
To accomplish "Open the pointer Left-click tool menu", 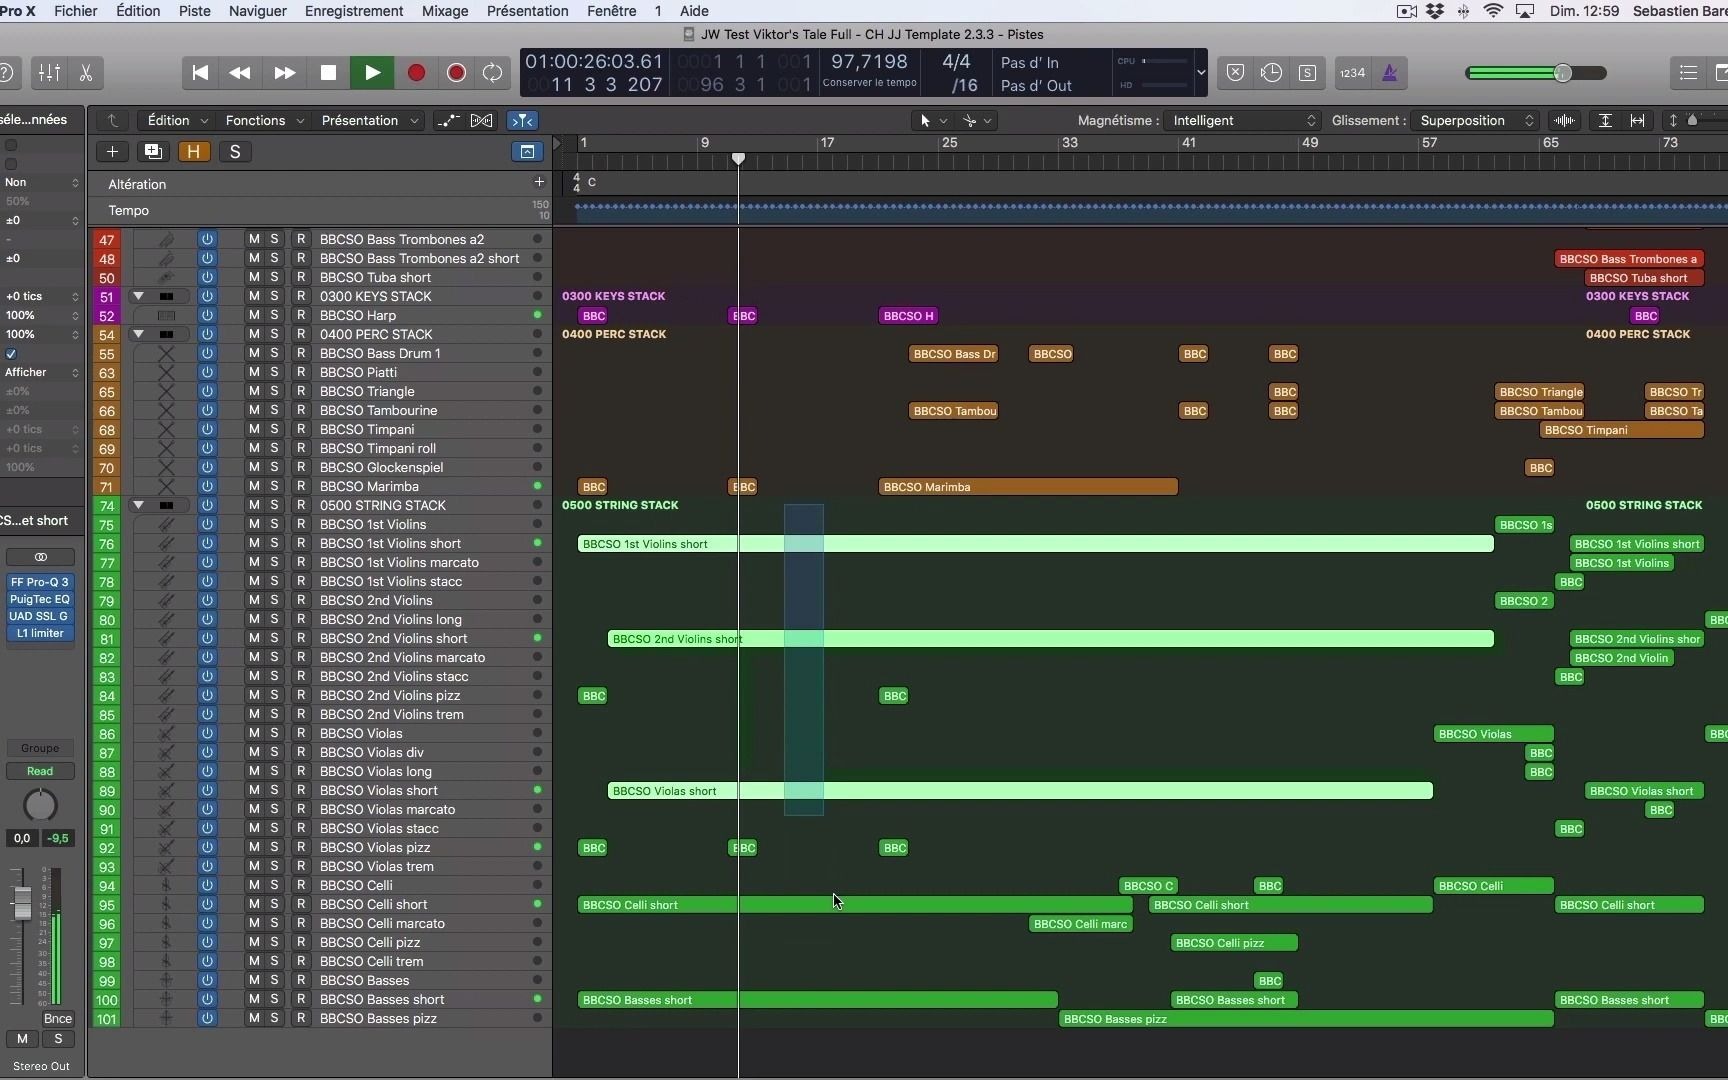I will pos(932,120).
